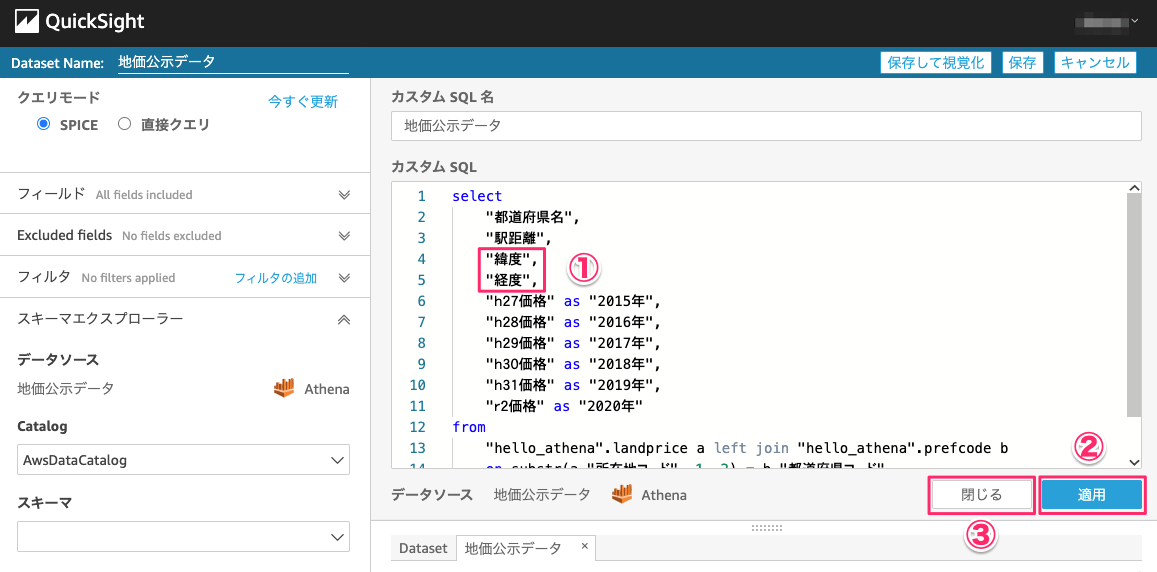The width and height of the screenshot is (1157, 572).
Task: Click the SQL editor vertical scrollbar thumb
Action: [1135, 307]
